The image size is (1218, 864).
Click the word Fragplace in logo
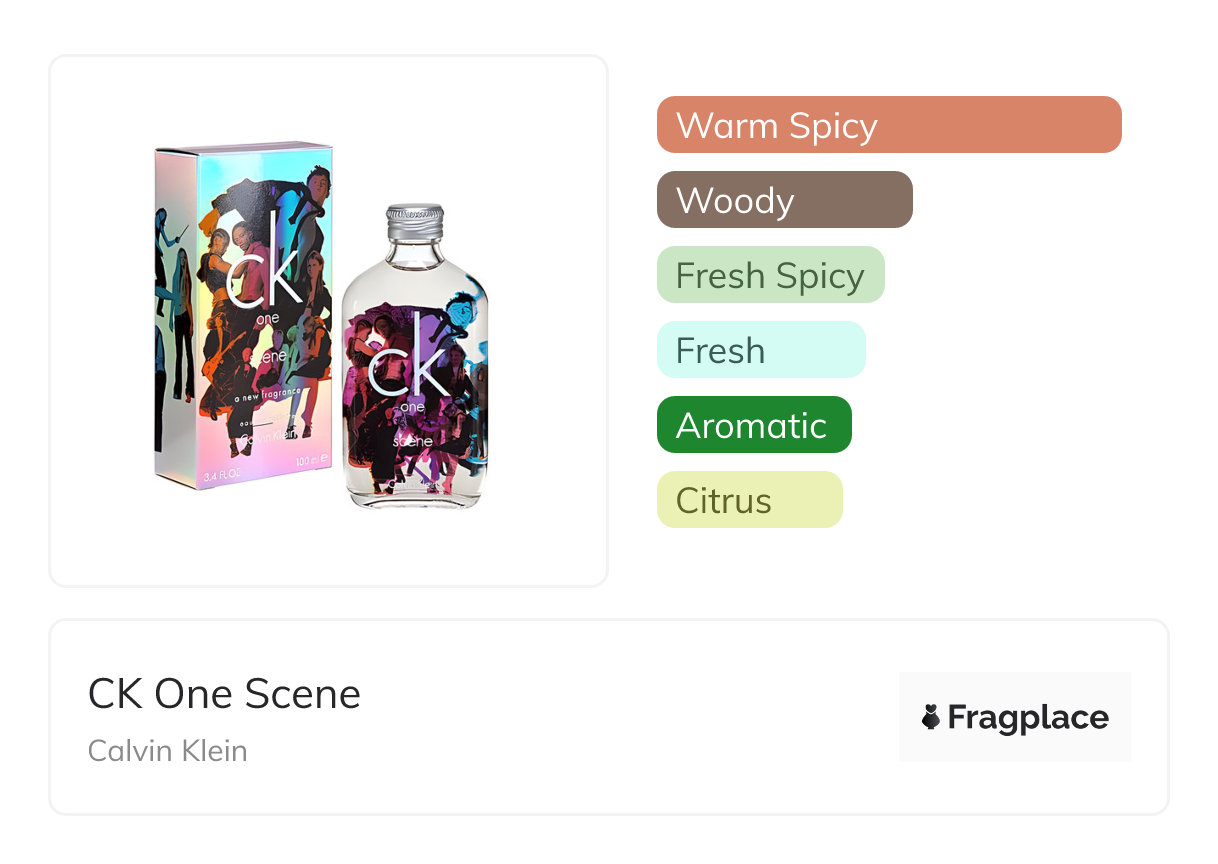(x=1028, y=718)
